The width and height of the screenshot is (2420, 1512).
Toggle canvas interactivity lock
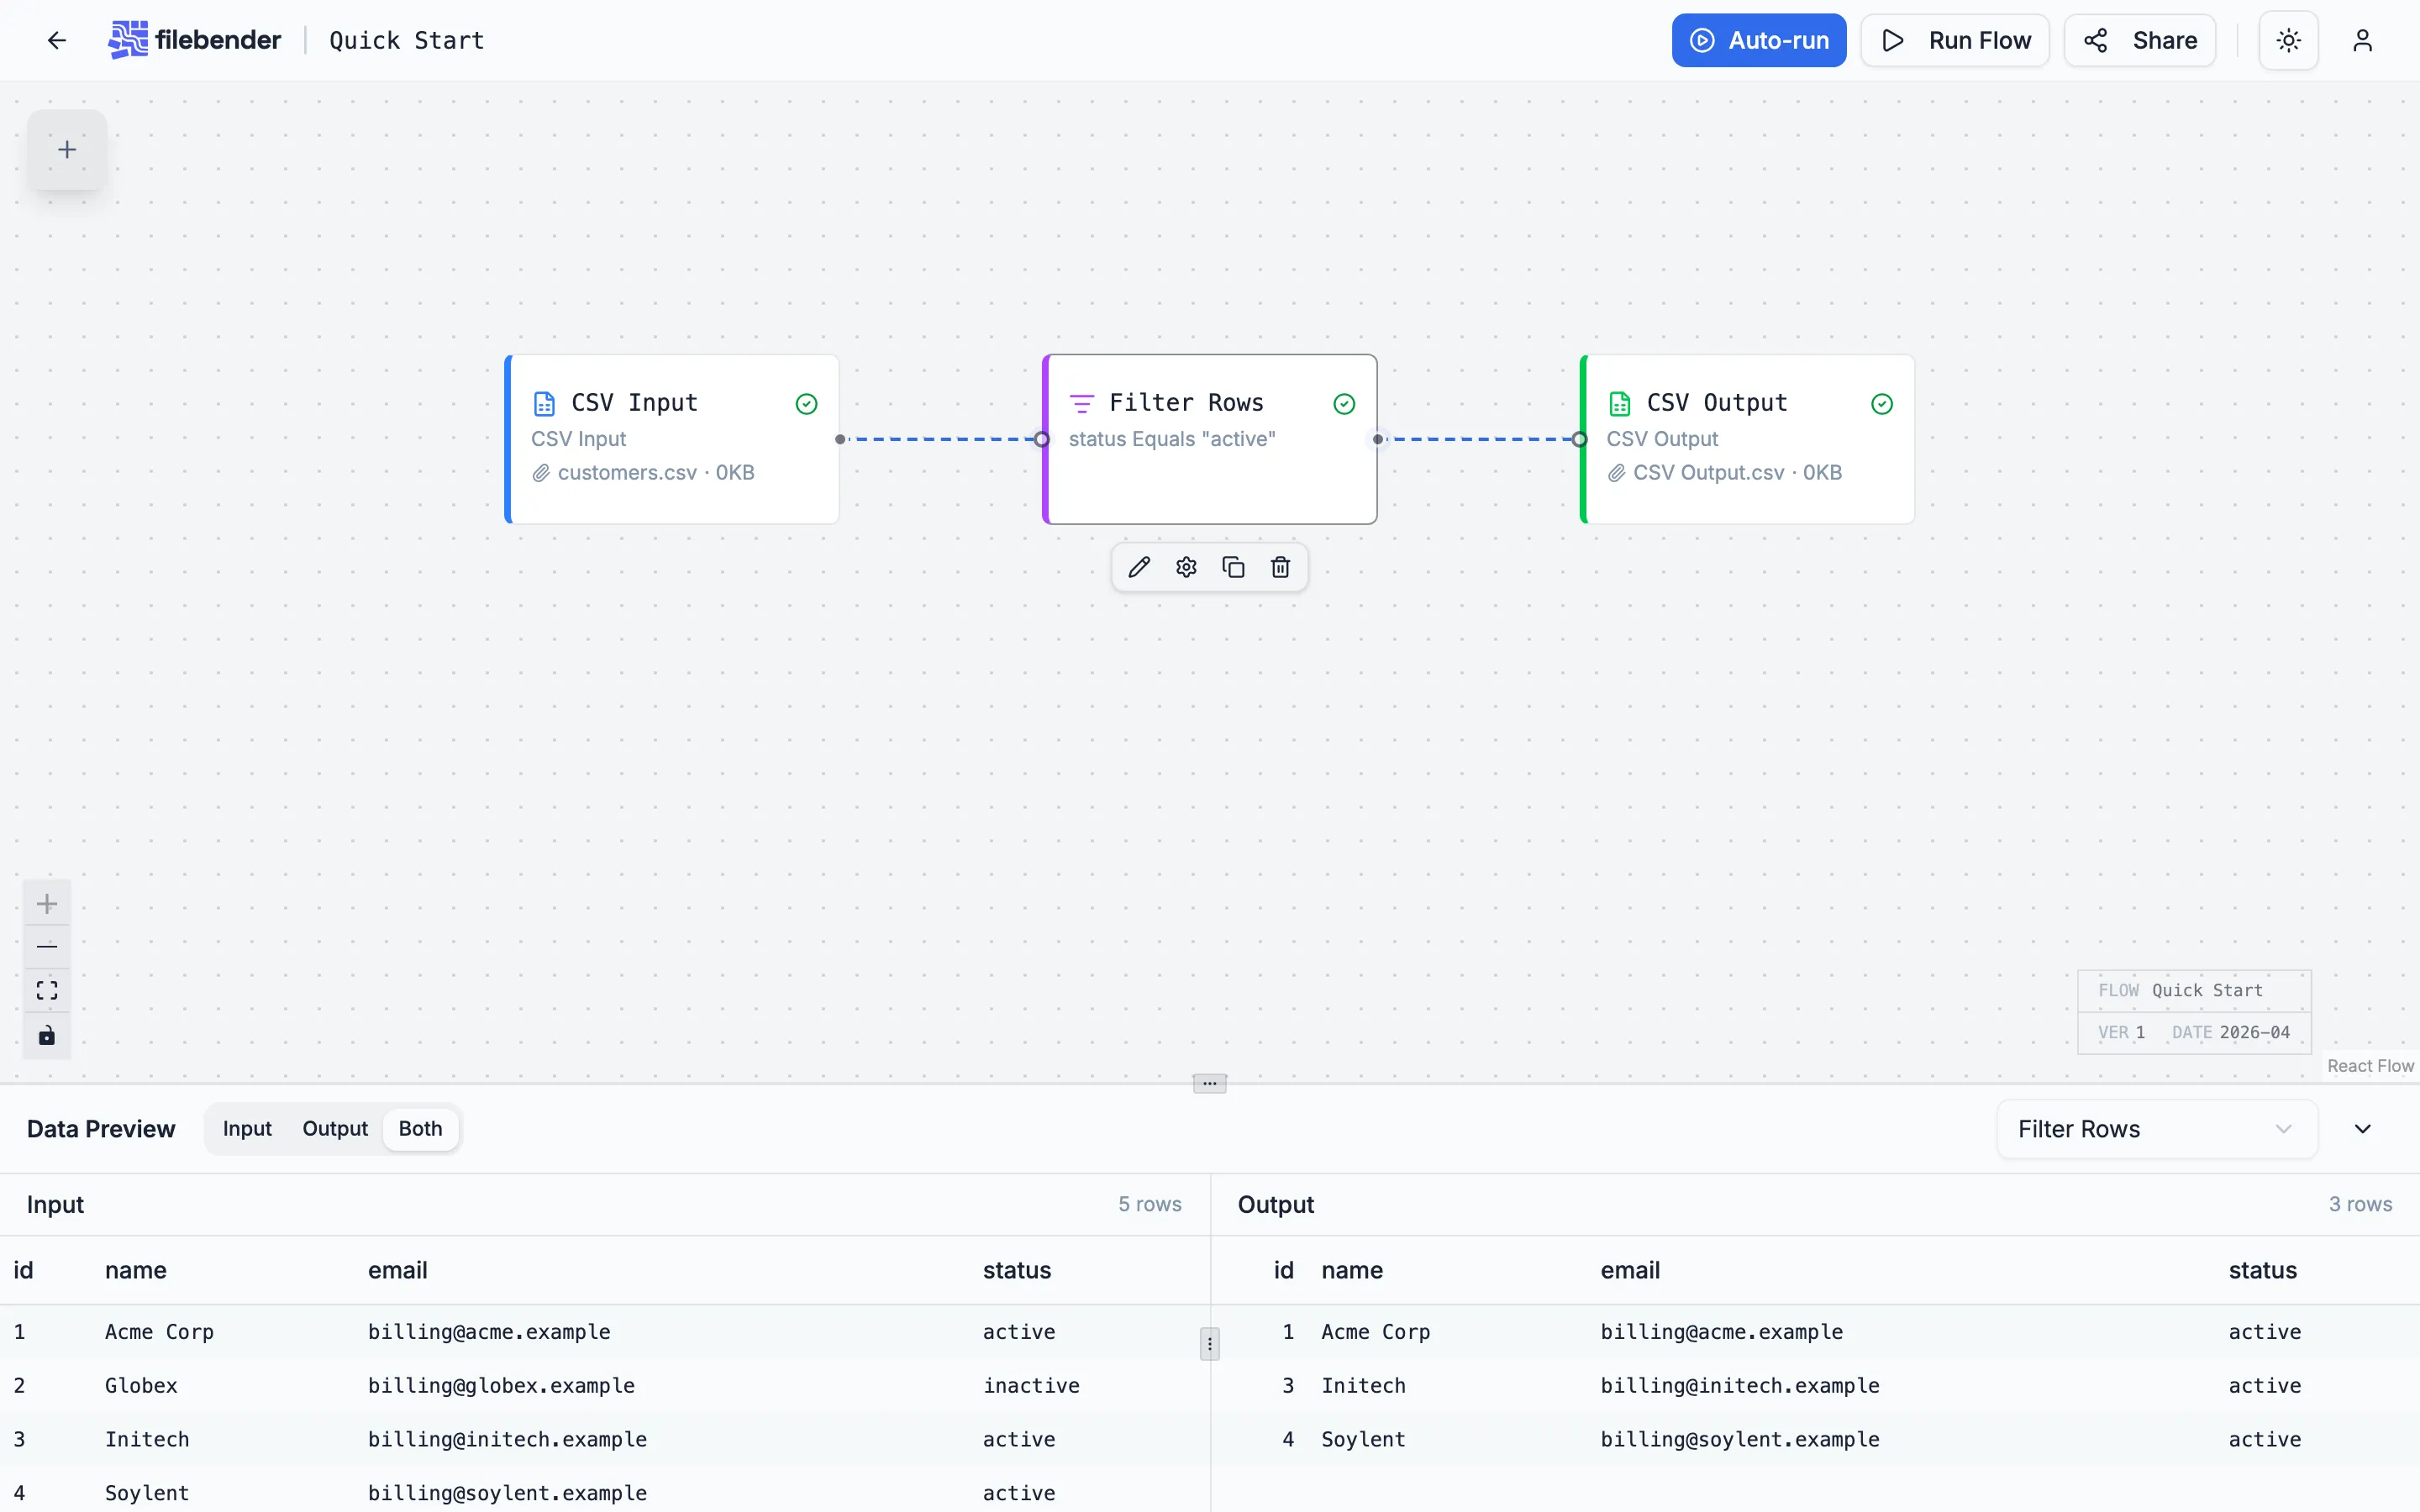click(x=47, y=1035)
